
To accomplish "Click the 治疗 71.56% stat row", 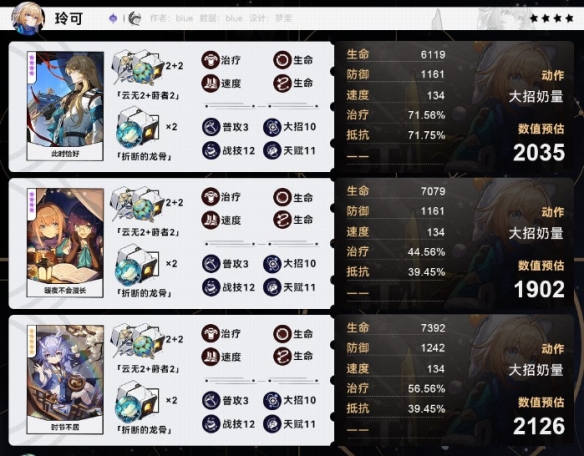I will [396, 115].
